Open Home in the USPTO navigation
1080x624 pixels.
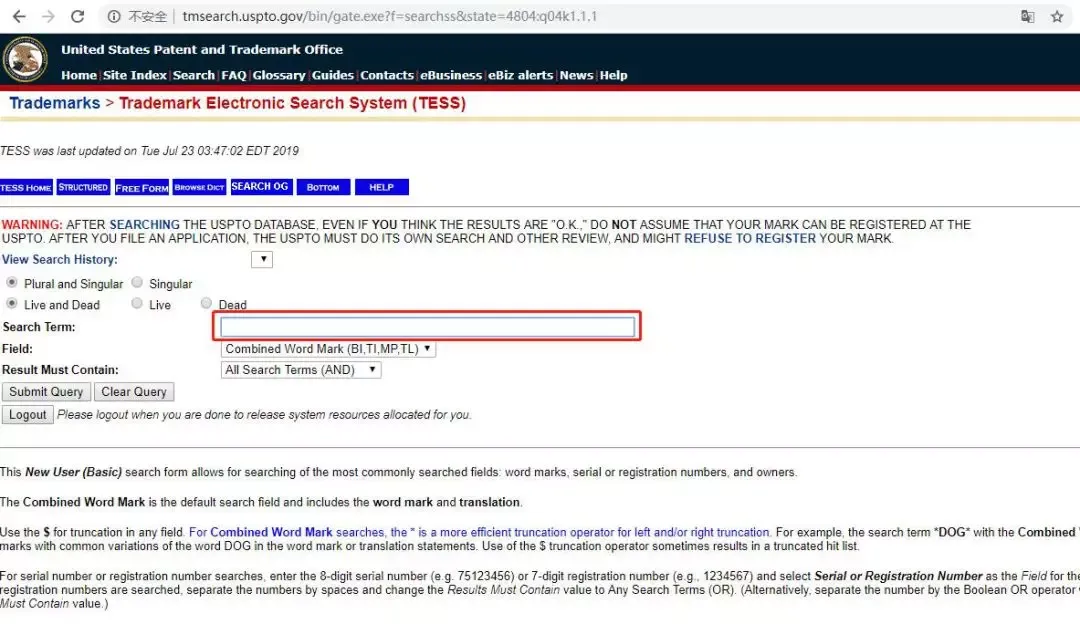(x=79, y=75)
